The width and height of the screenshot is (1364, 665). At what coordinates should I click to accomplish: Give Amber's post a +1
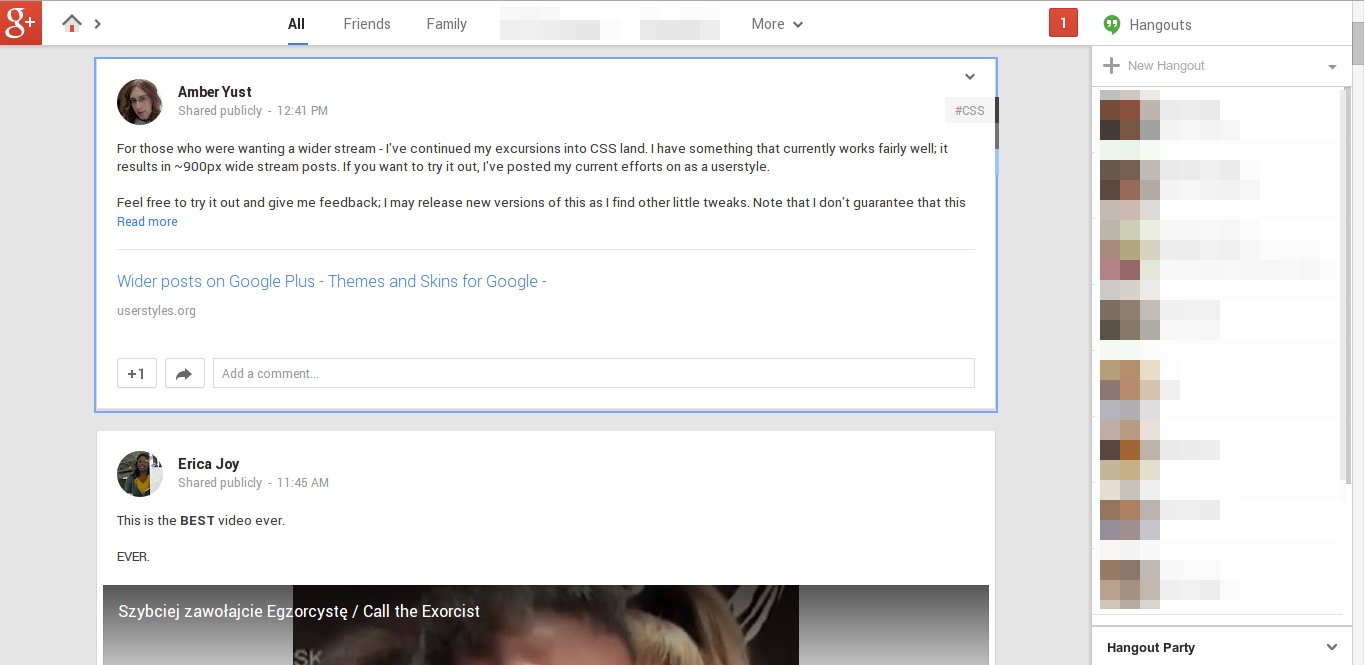(136, 373)
